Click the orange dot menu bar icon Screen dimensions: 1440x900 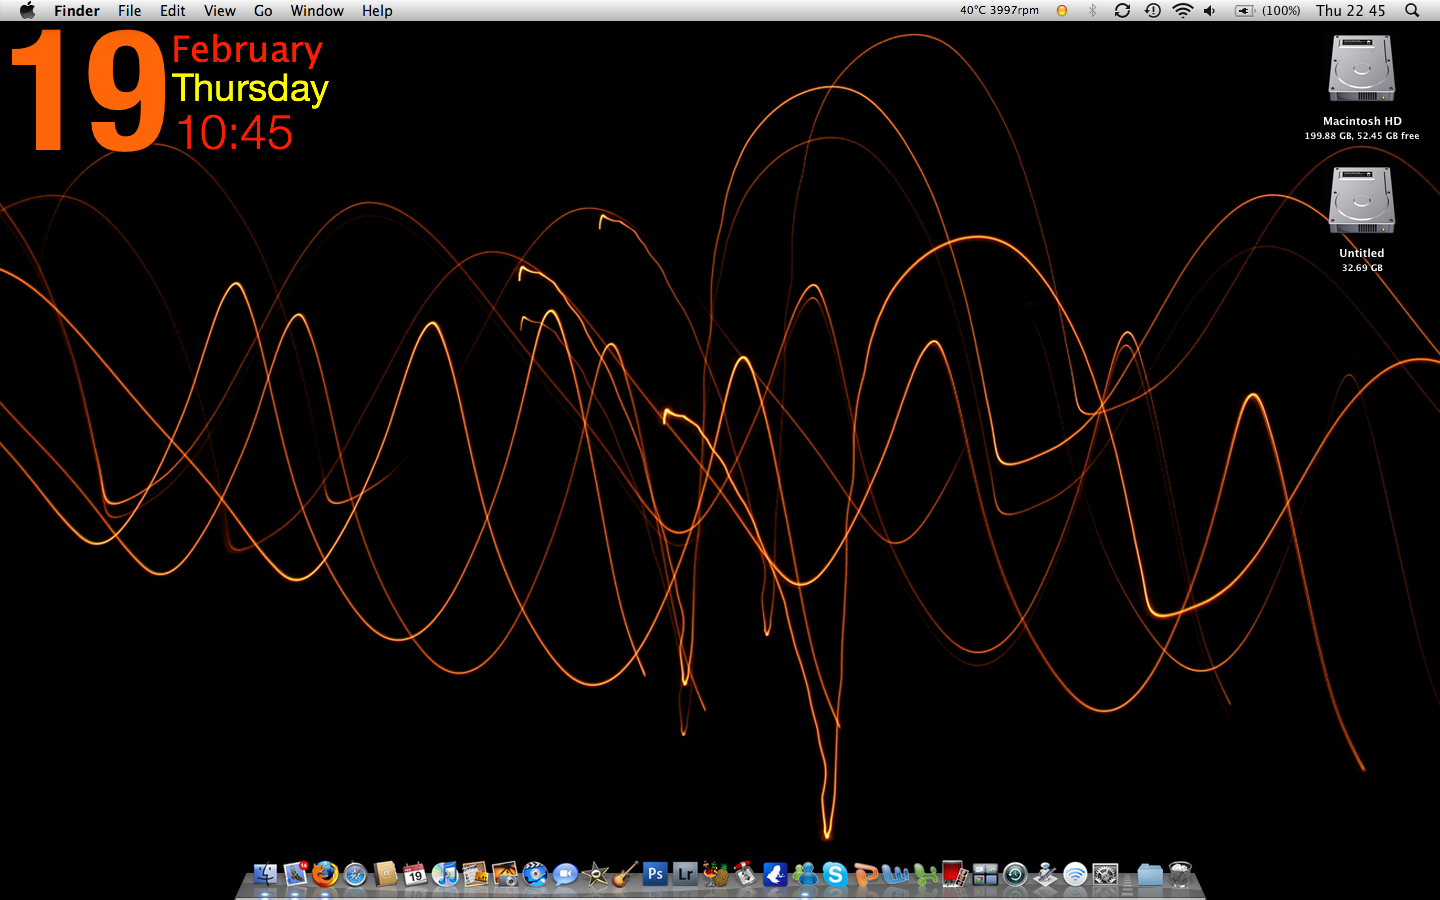click(1062, 10)
